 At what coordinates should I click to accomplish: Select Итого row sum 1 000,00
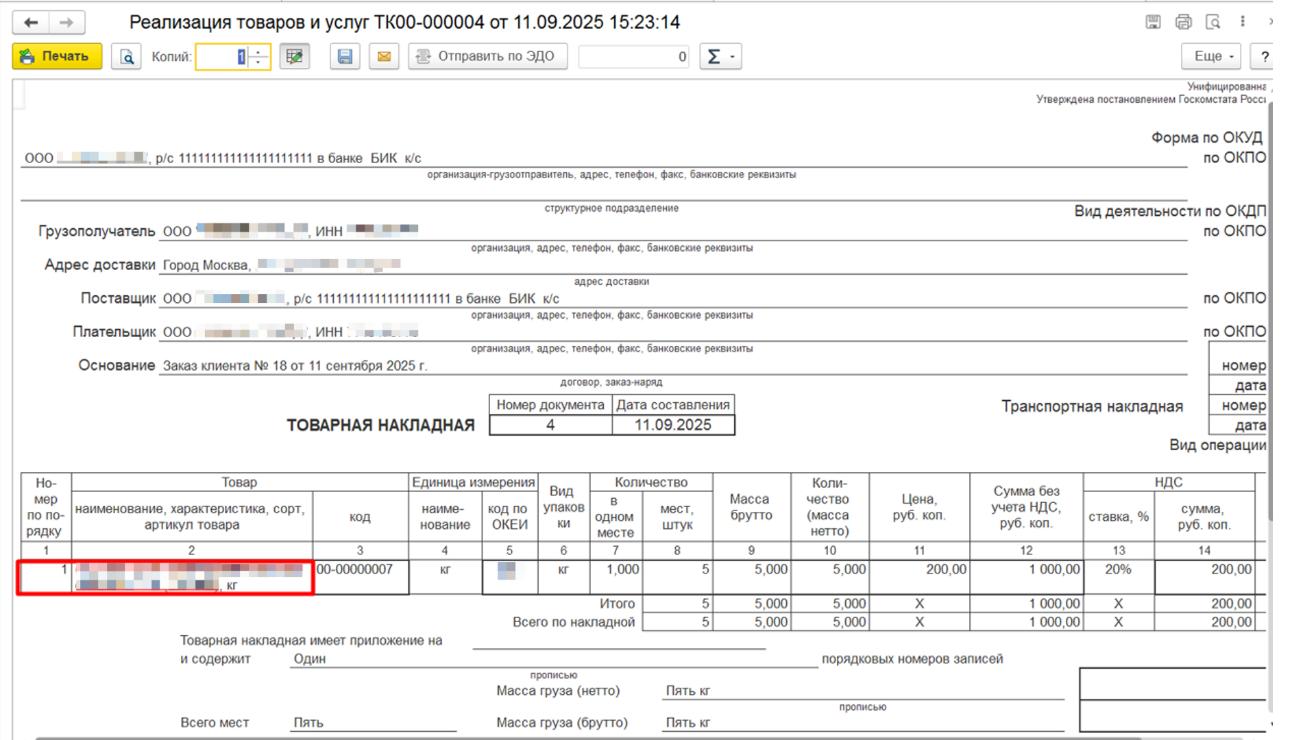pos(1027,604)
